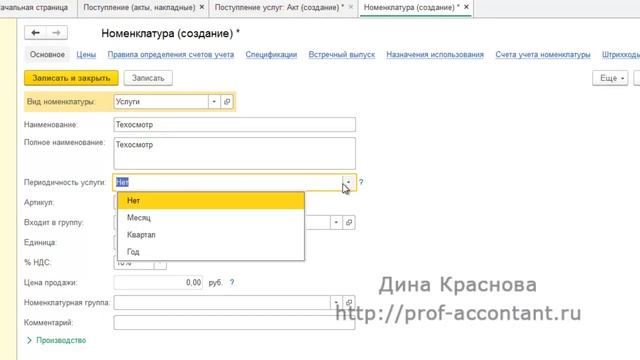Click the Номенклатурная группа input field
Screen dimensions: 640x360
click(222, 302)
